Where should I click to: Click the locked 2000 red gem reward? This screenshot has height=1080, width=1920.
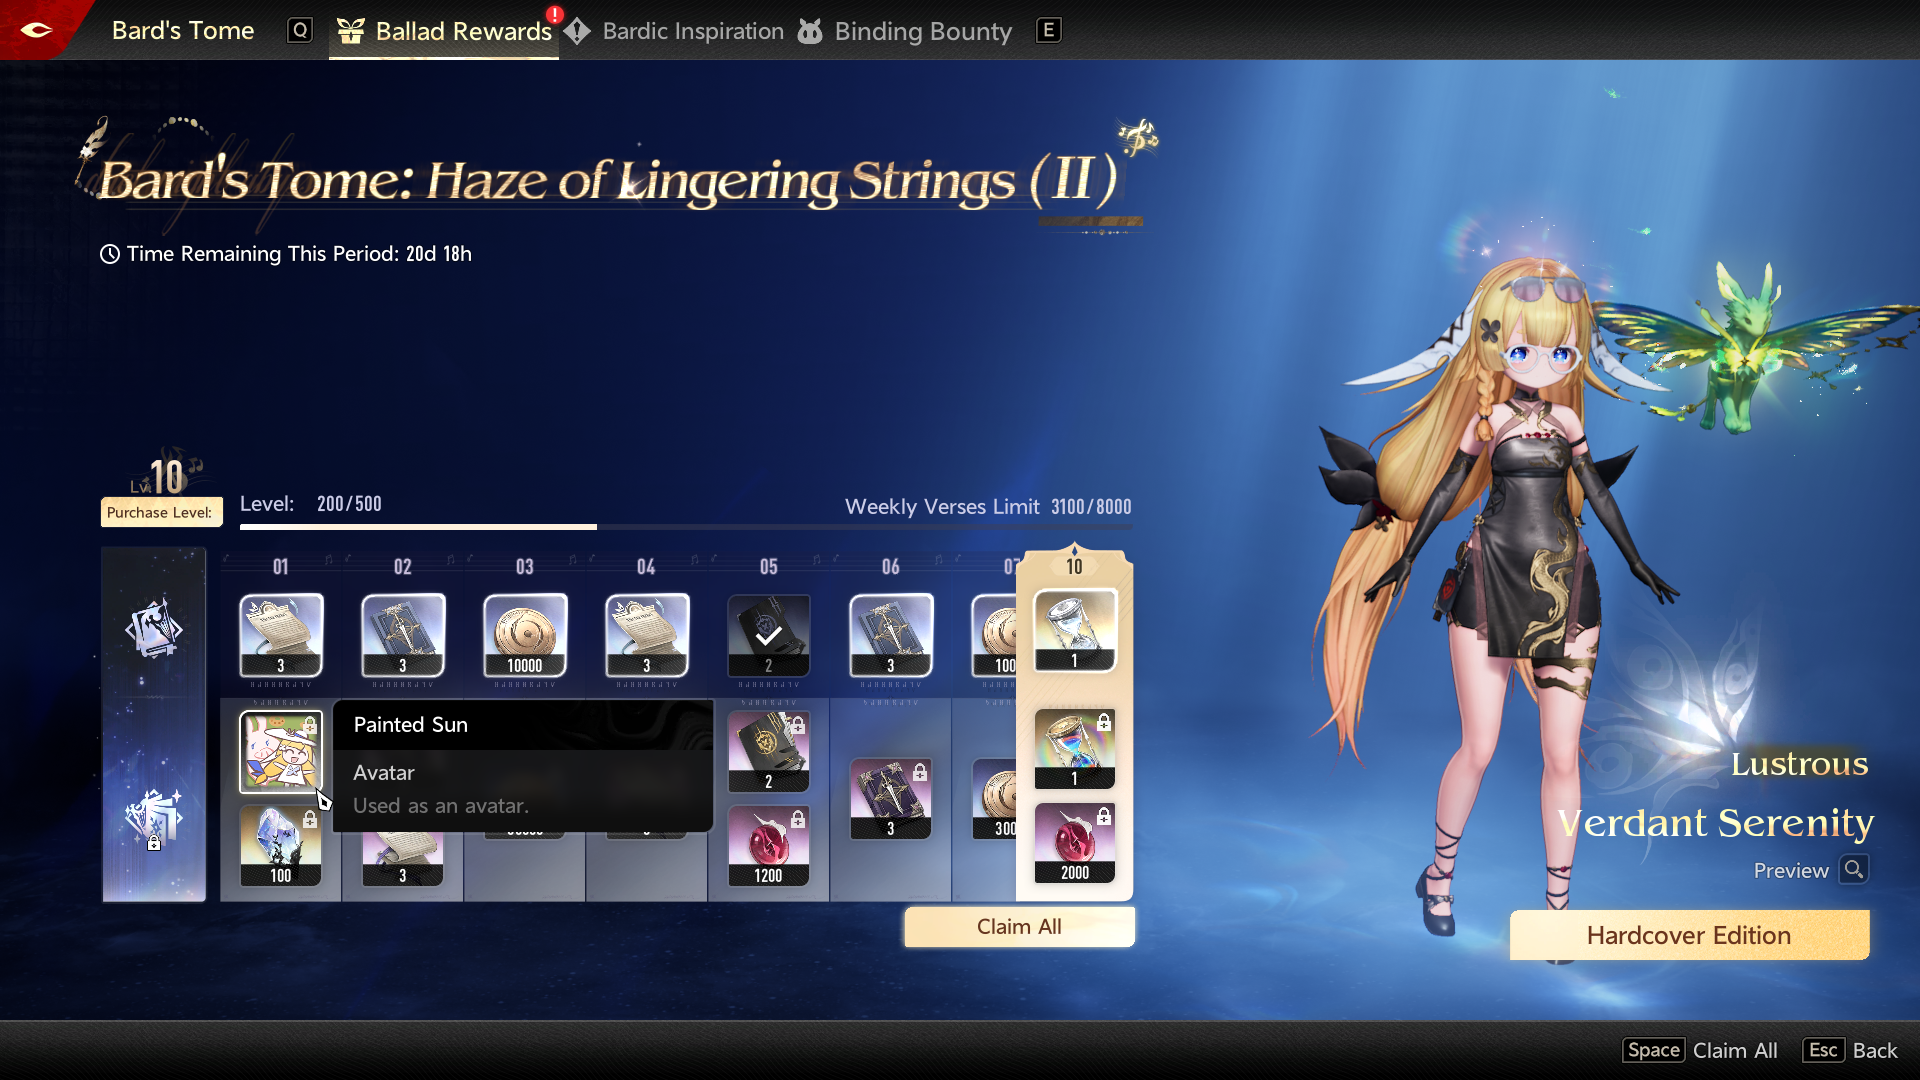1074,842
